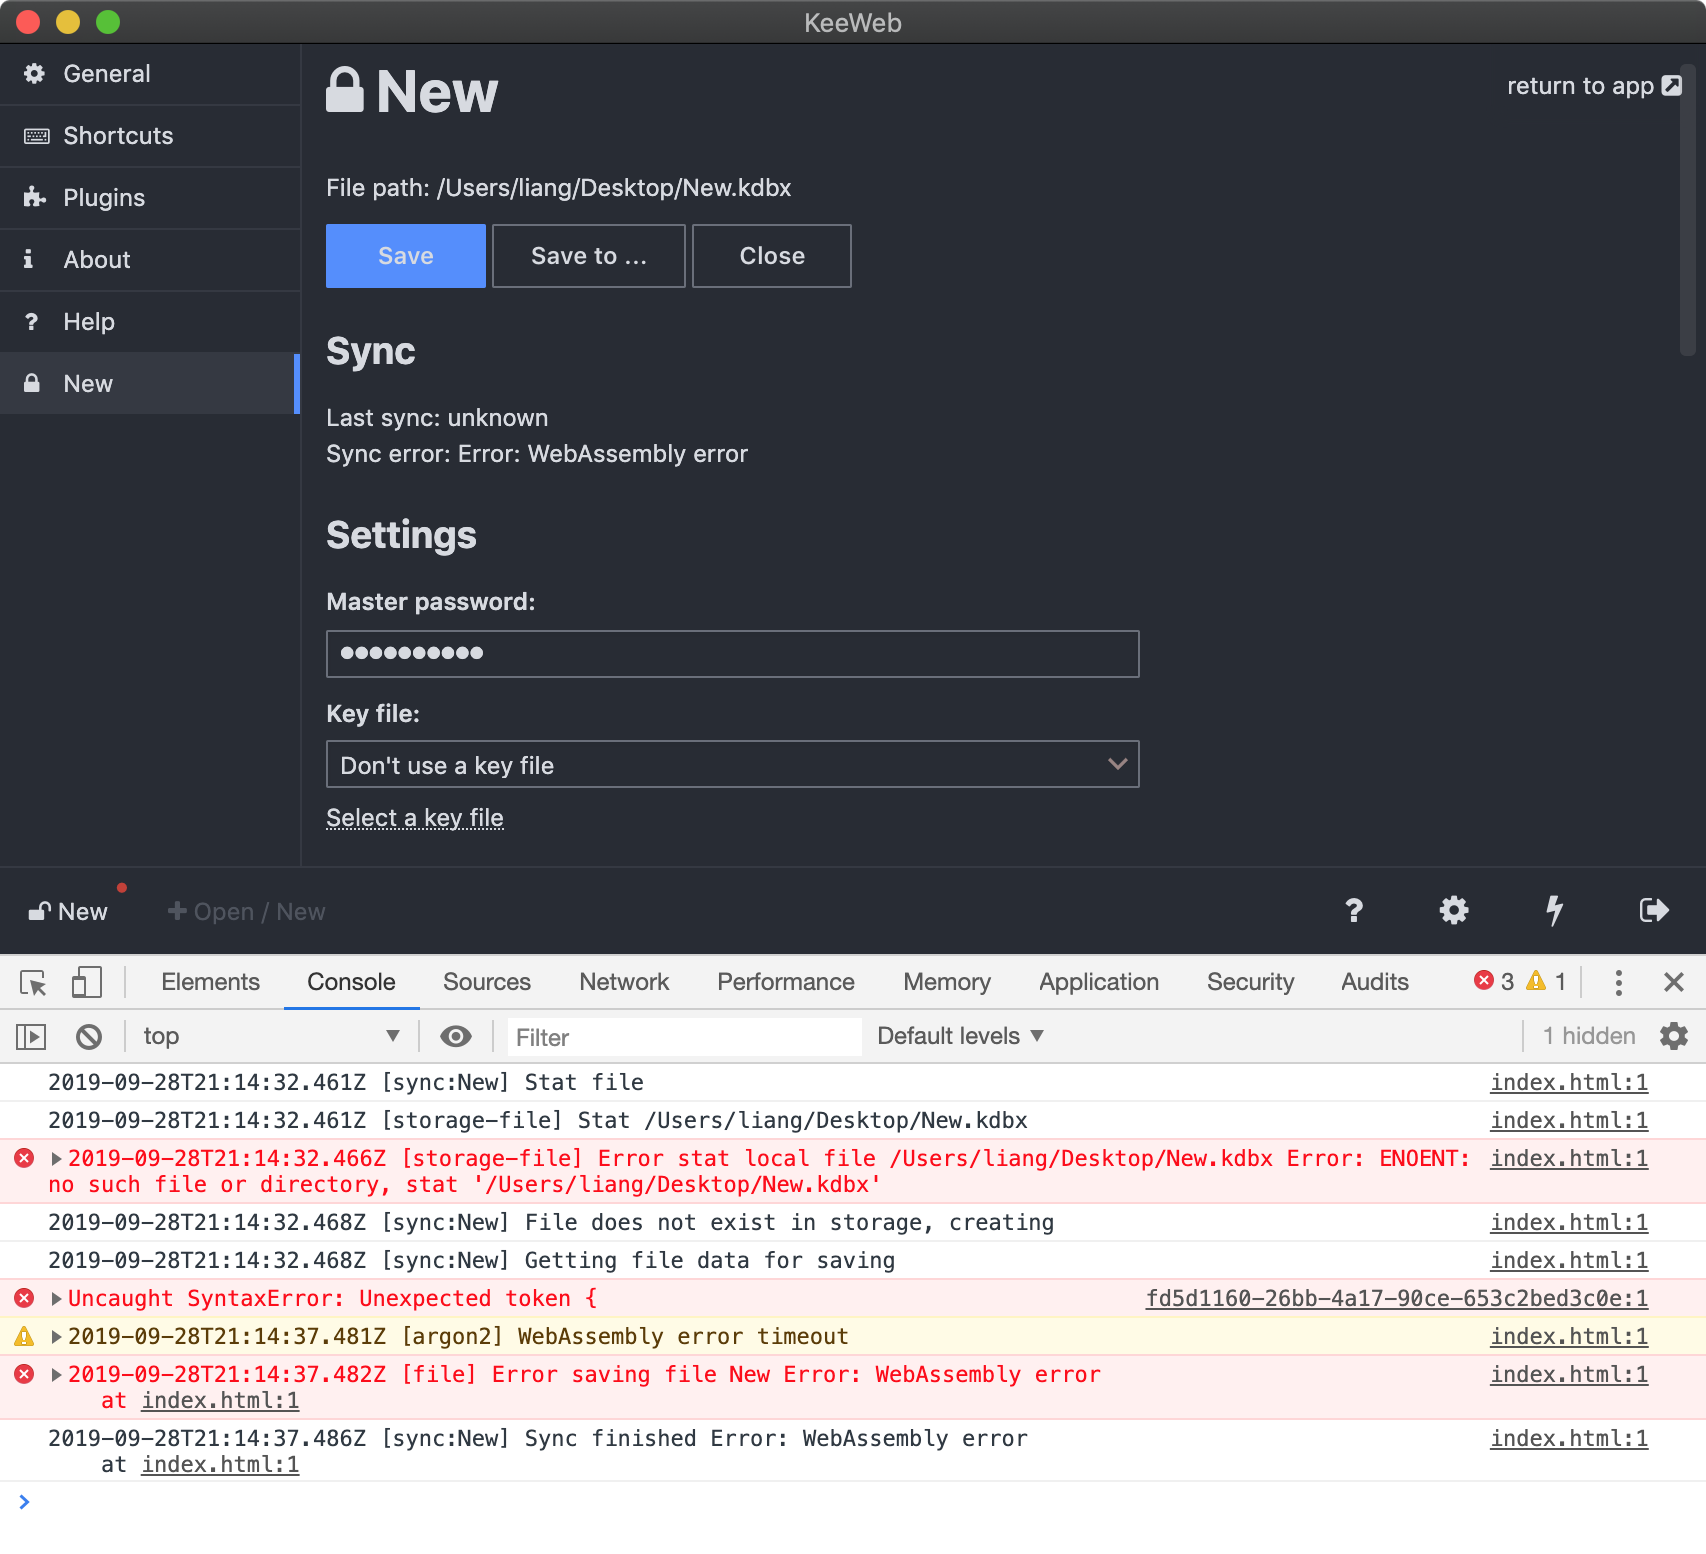This screenshot has height=1554, width=1706.
Task: Open the About section in sidebar
Action: click(x=150, y=260)
